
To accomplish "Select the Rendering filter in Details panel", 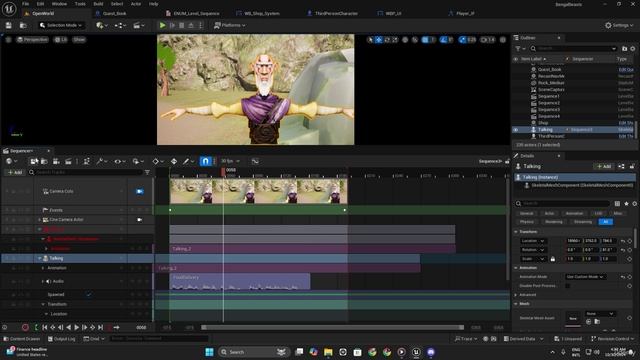I will pos(554,222).
